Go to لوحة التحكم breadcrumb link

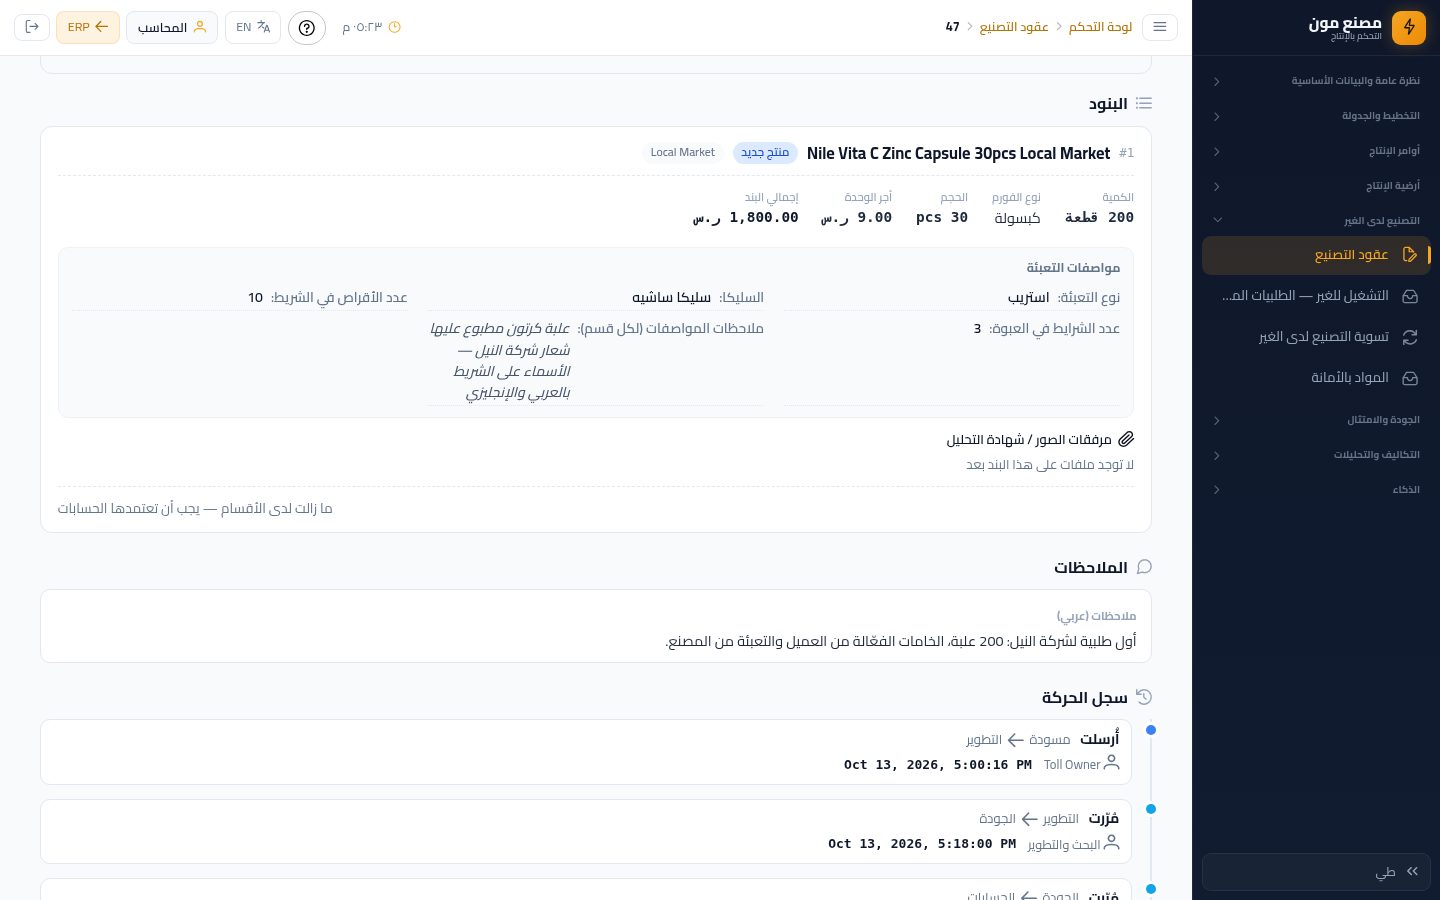[1100, 27]
